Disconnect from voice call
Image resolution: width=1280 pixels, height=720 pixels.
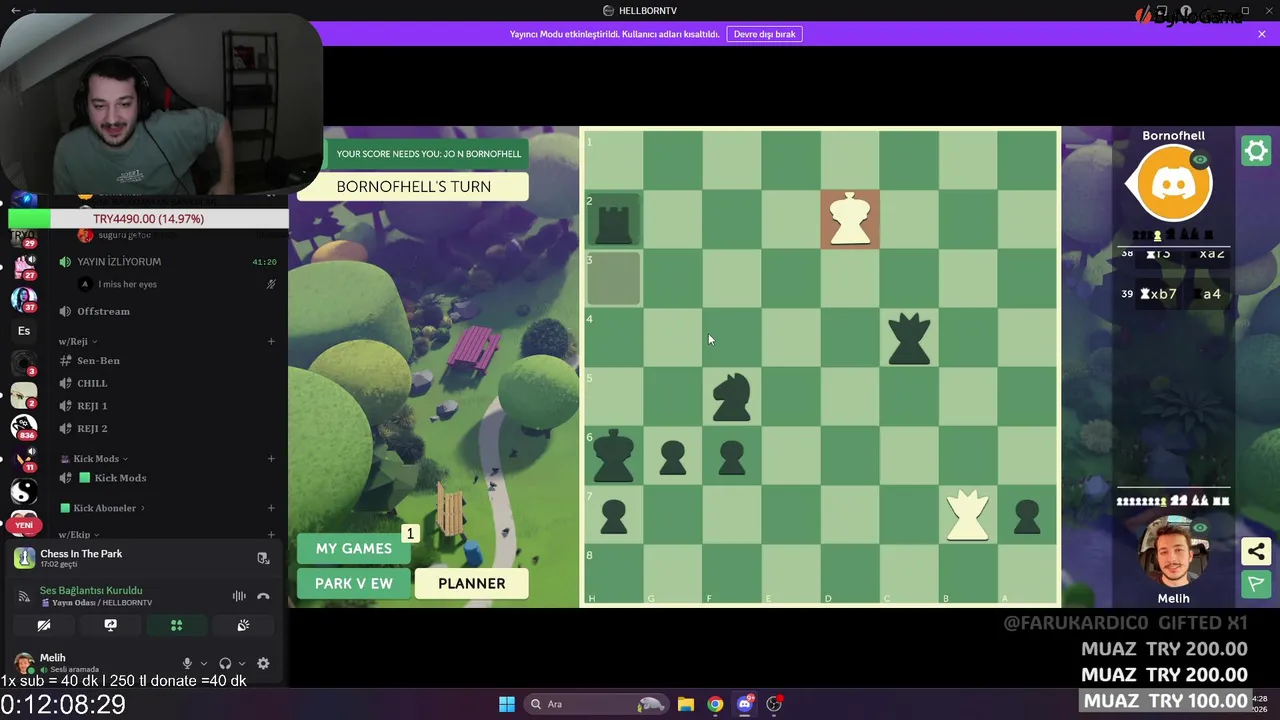point(263,596)
